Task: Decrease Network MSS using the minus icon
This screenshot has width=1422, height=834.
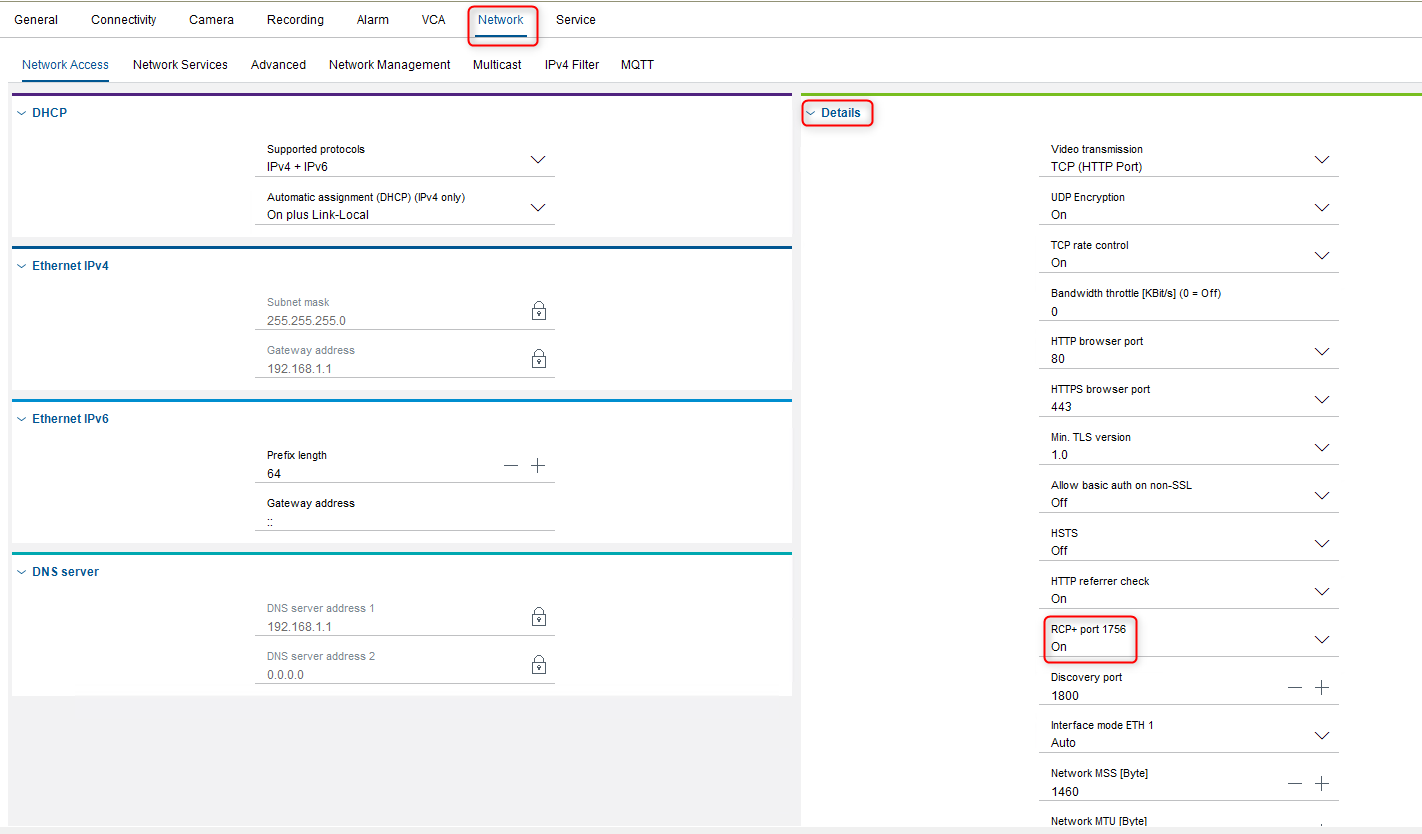Action: (x=1295, y=784)
